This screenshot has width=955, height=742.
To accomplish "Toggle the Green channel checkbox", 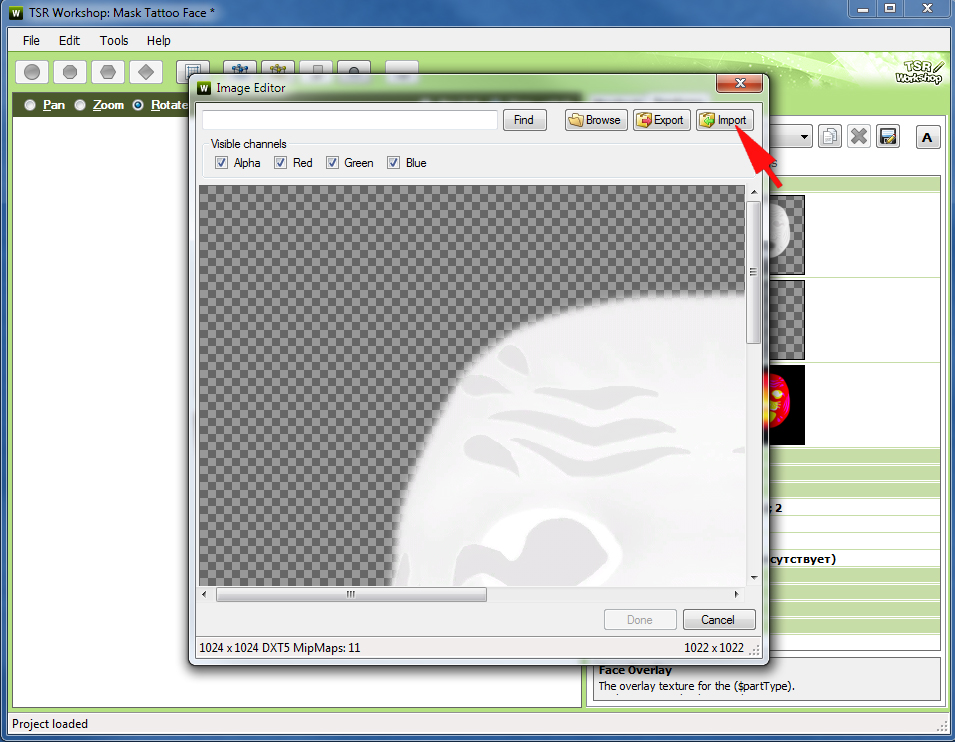I will [x=332, y=163].
